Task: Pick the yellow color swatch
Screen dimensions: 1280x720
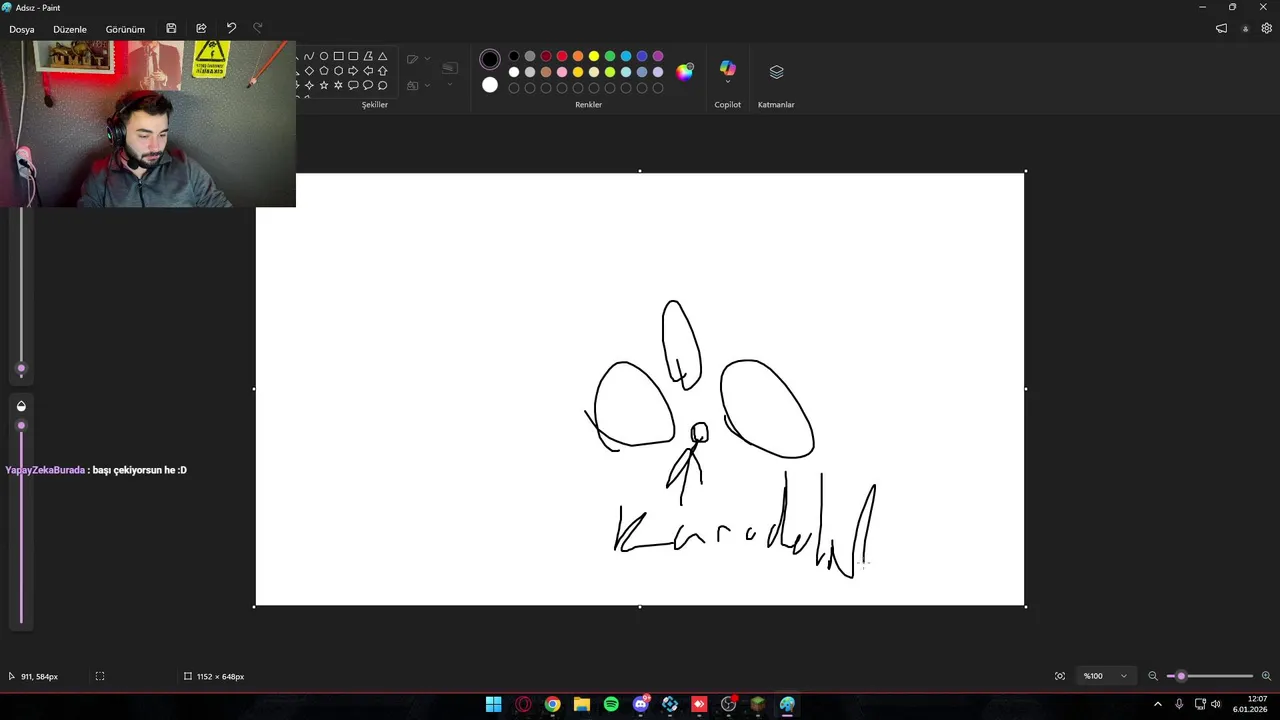Action: click(594, 56)
